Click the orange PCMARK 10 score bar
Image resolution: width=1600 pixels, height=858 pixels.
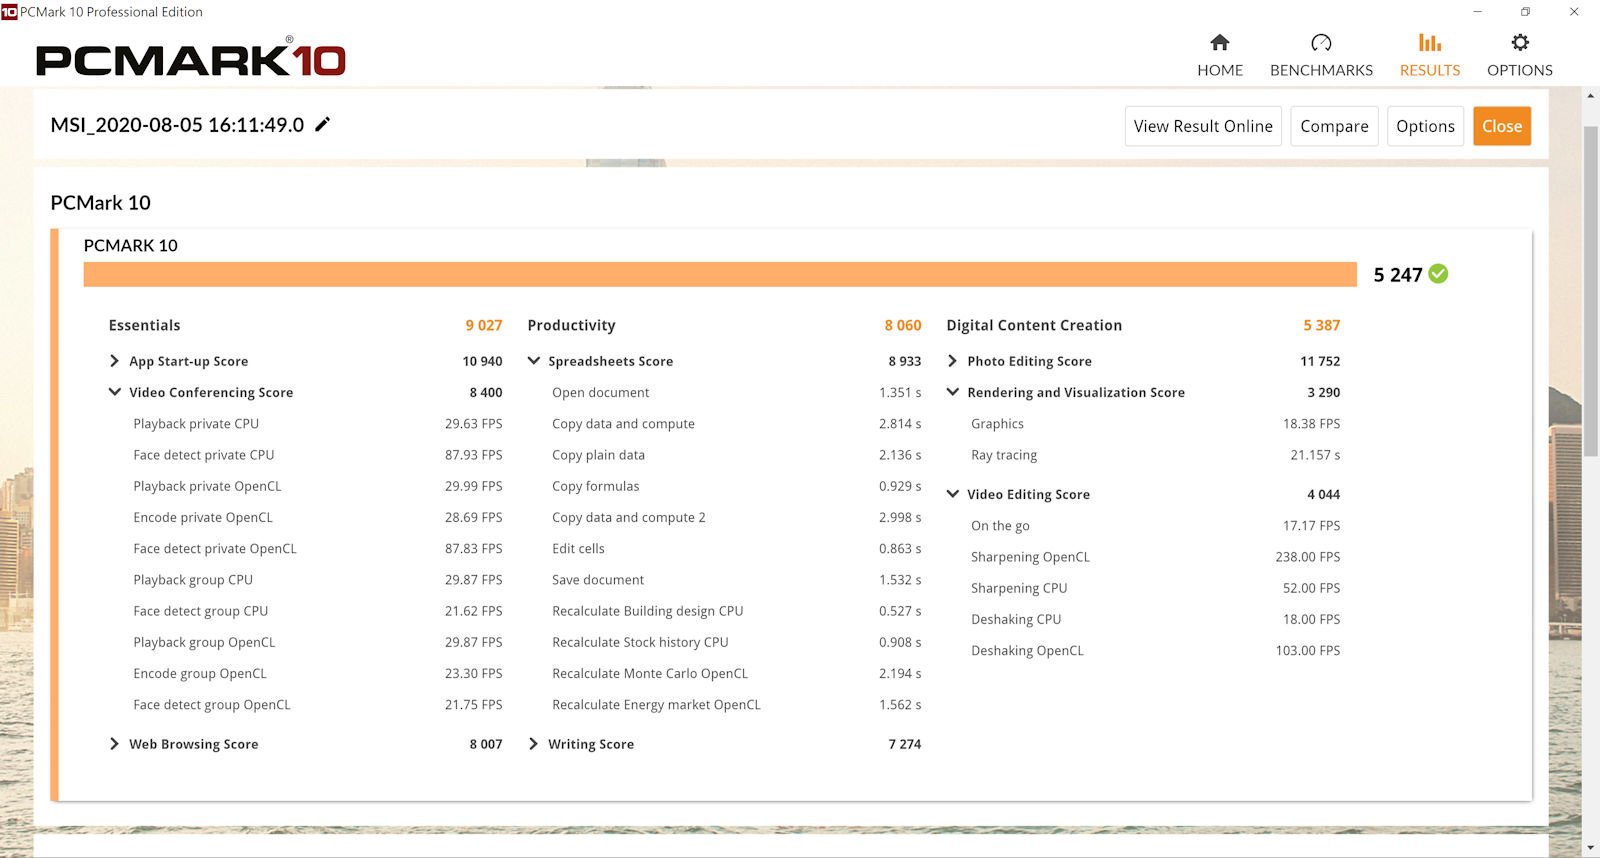pyautogui.click(x=720, y=274)
